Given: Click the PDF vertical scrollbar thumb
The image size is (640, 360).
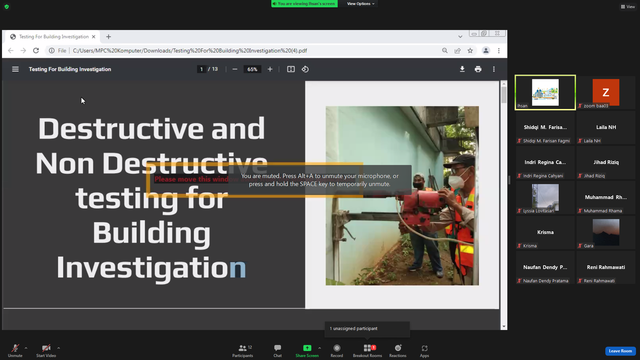Looking at the screenshot, I should [x=504, y=95].
